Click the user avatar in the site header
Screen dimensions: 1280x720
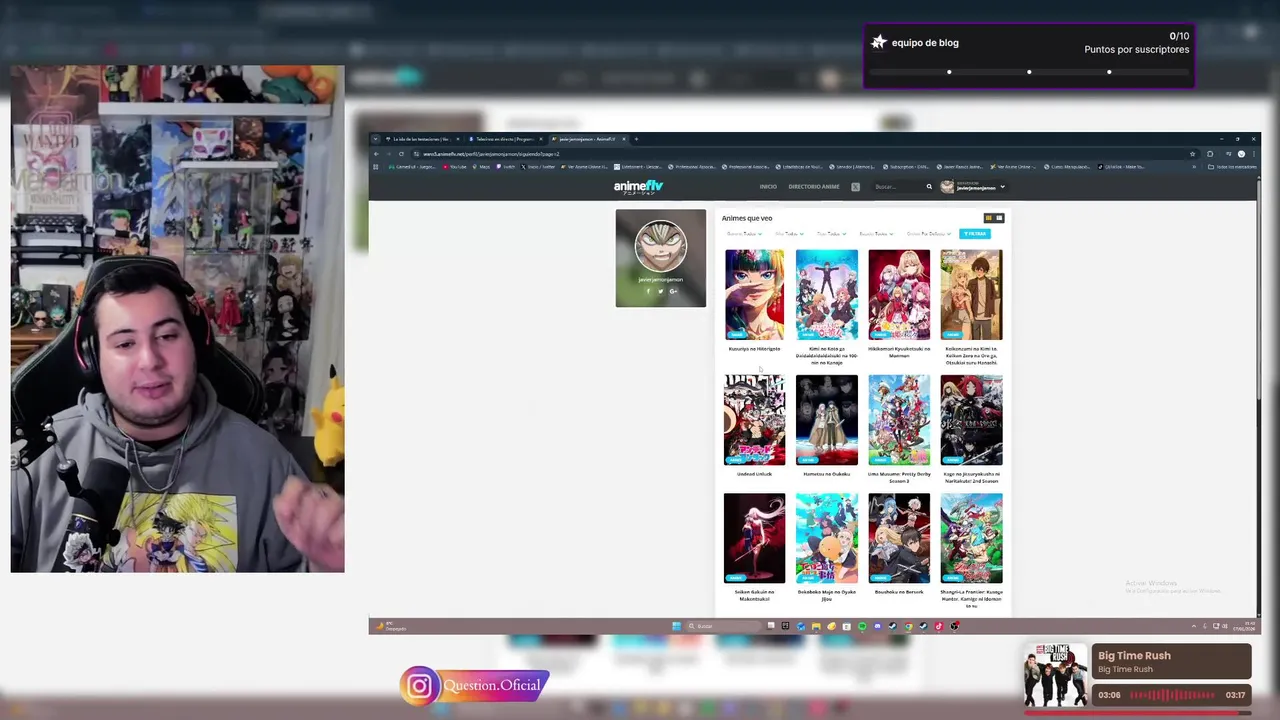pos(948,187)
